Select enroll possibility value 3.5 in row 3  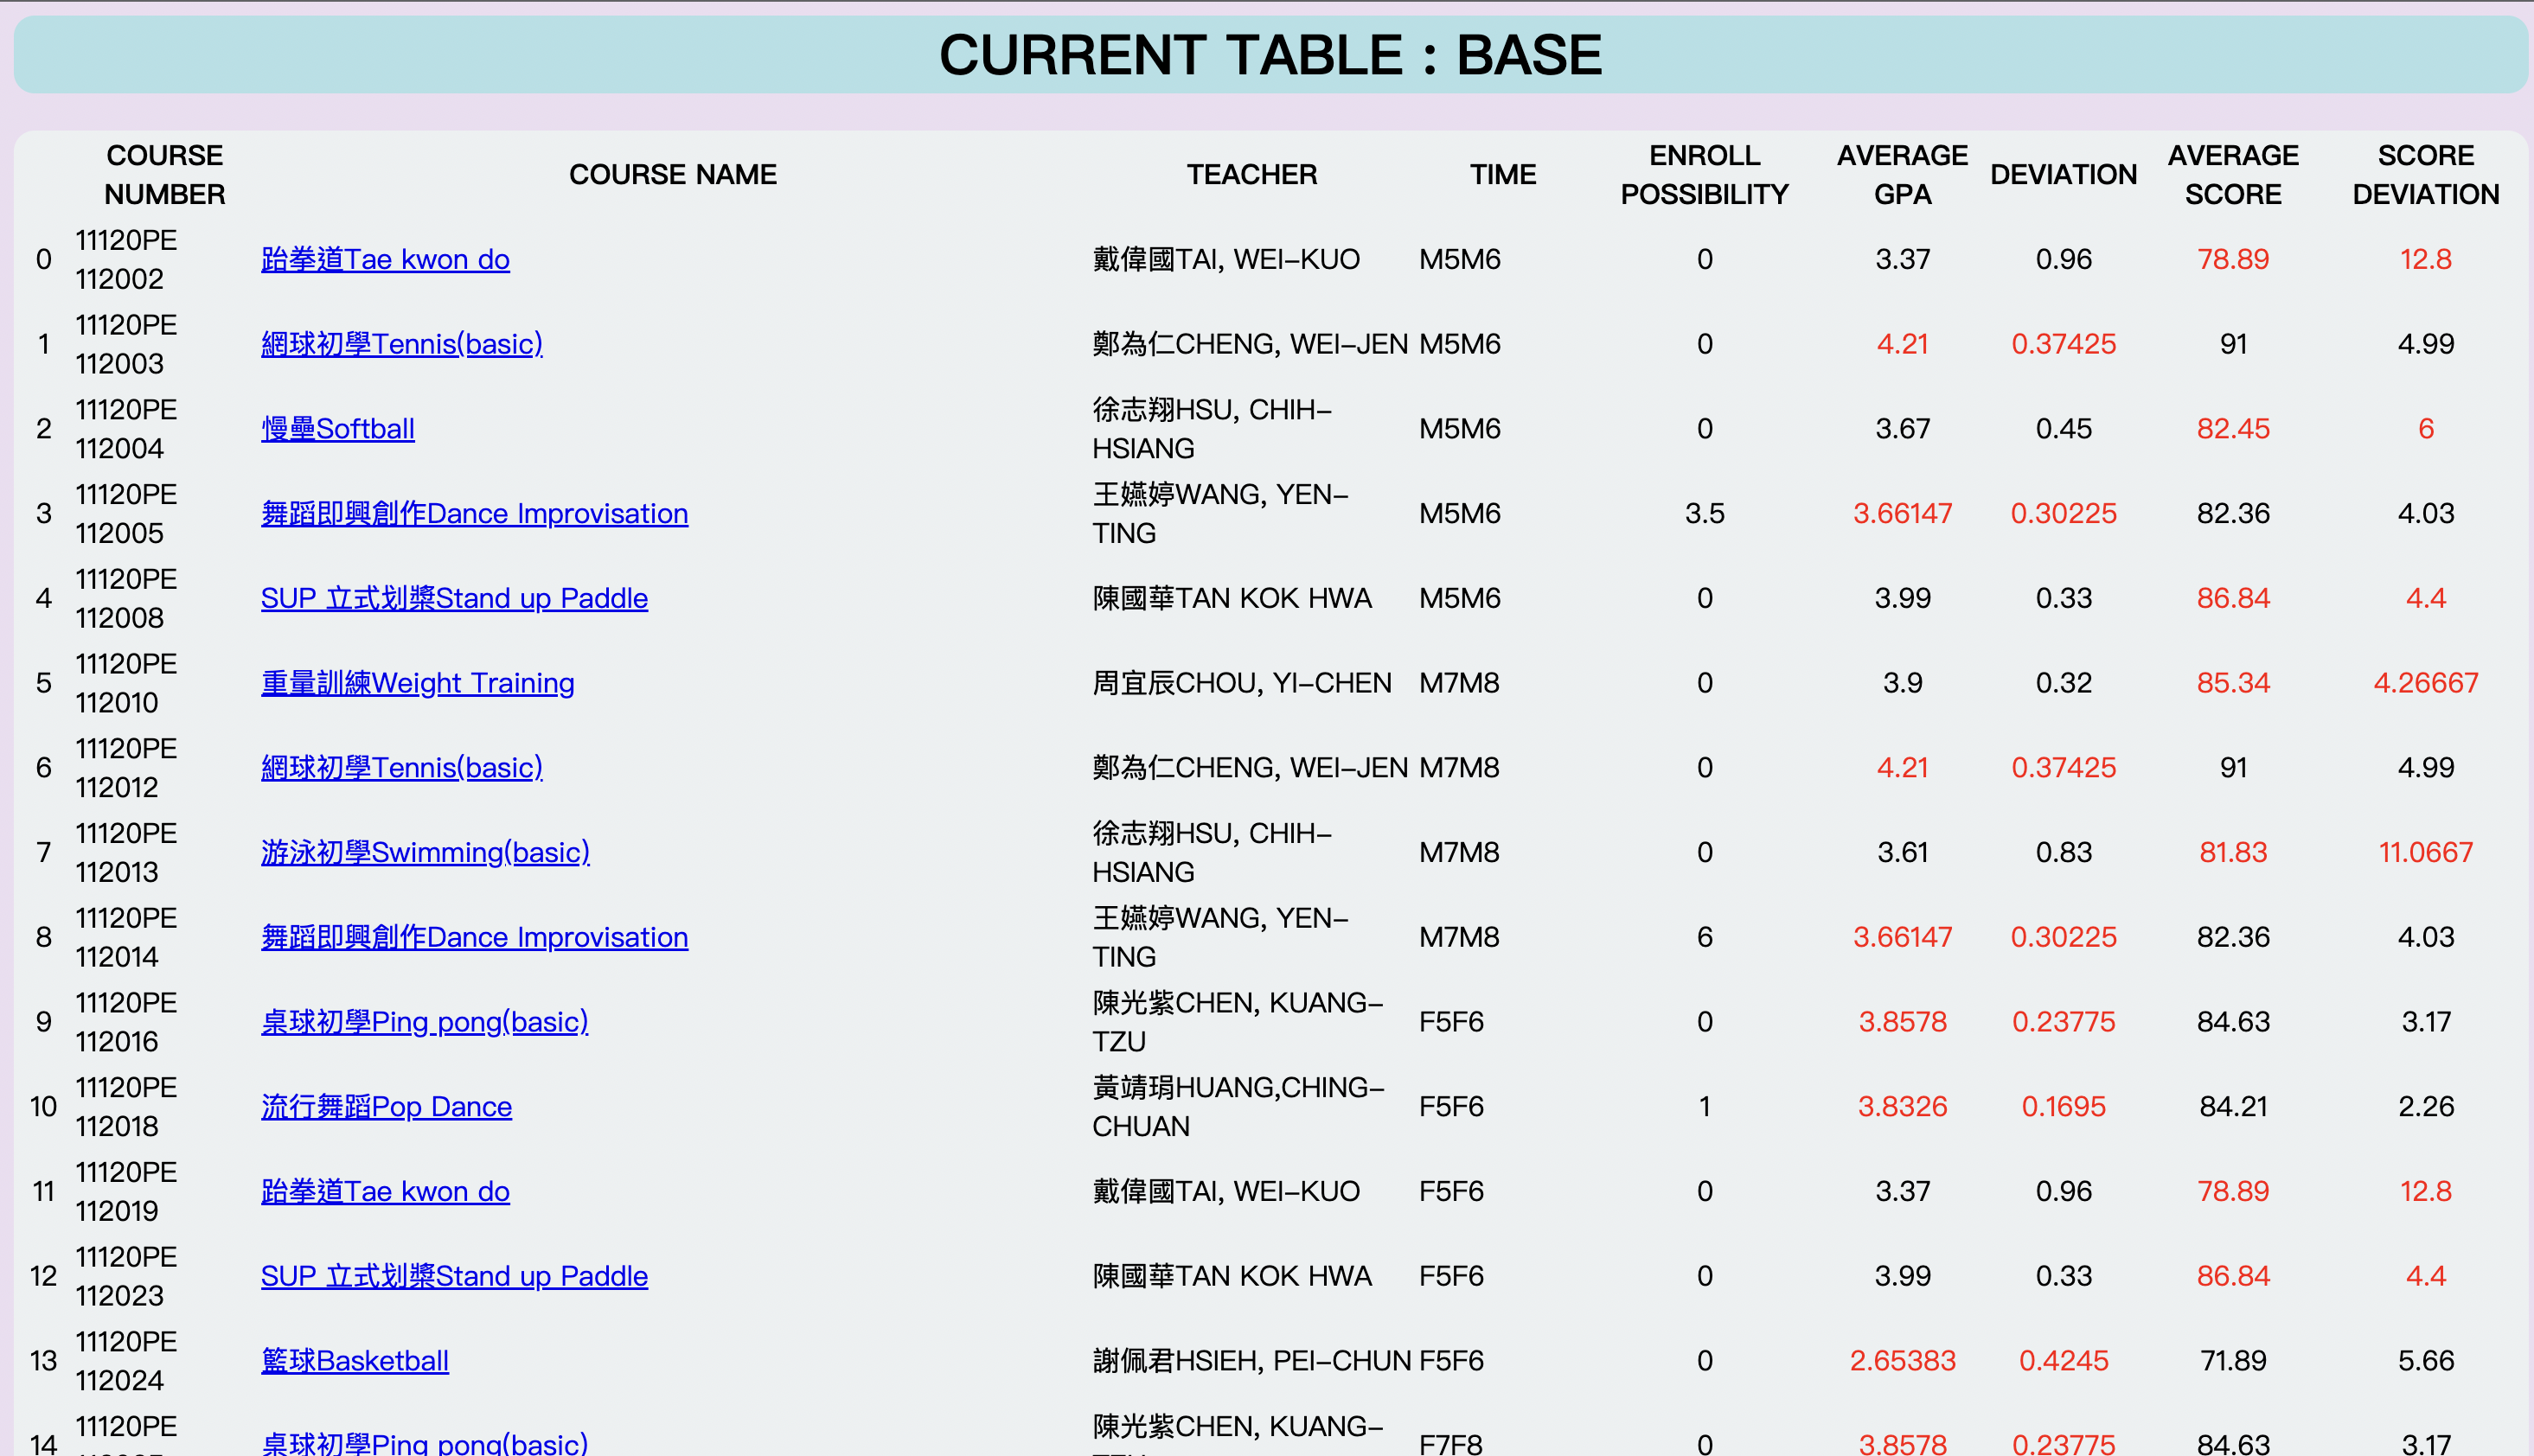[x=1705, y=514]
